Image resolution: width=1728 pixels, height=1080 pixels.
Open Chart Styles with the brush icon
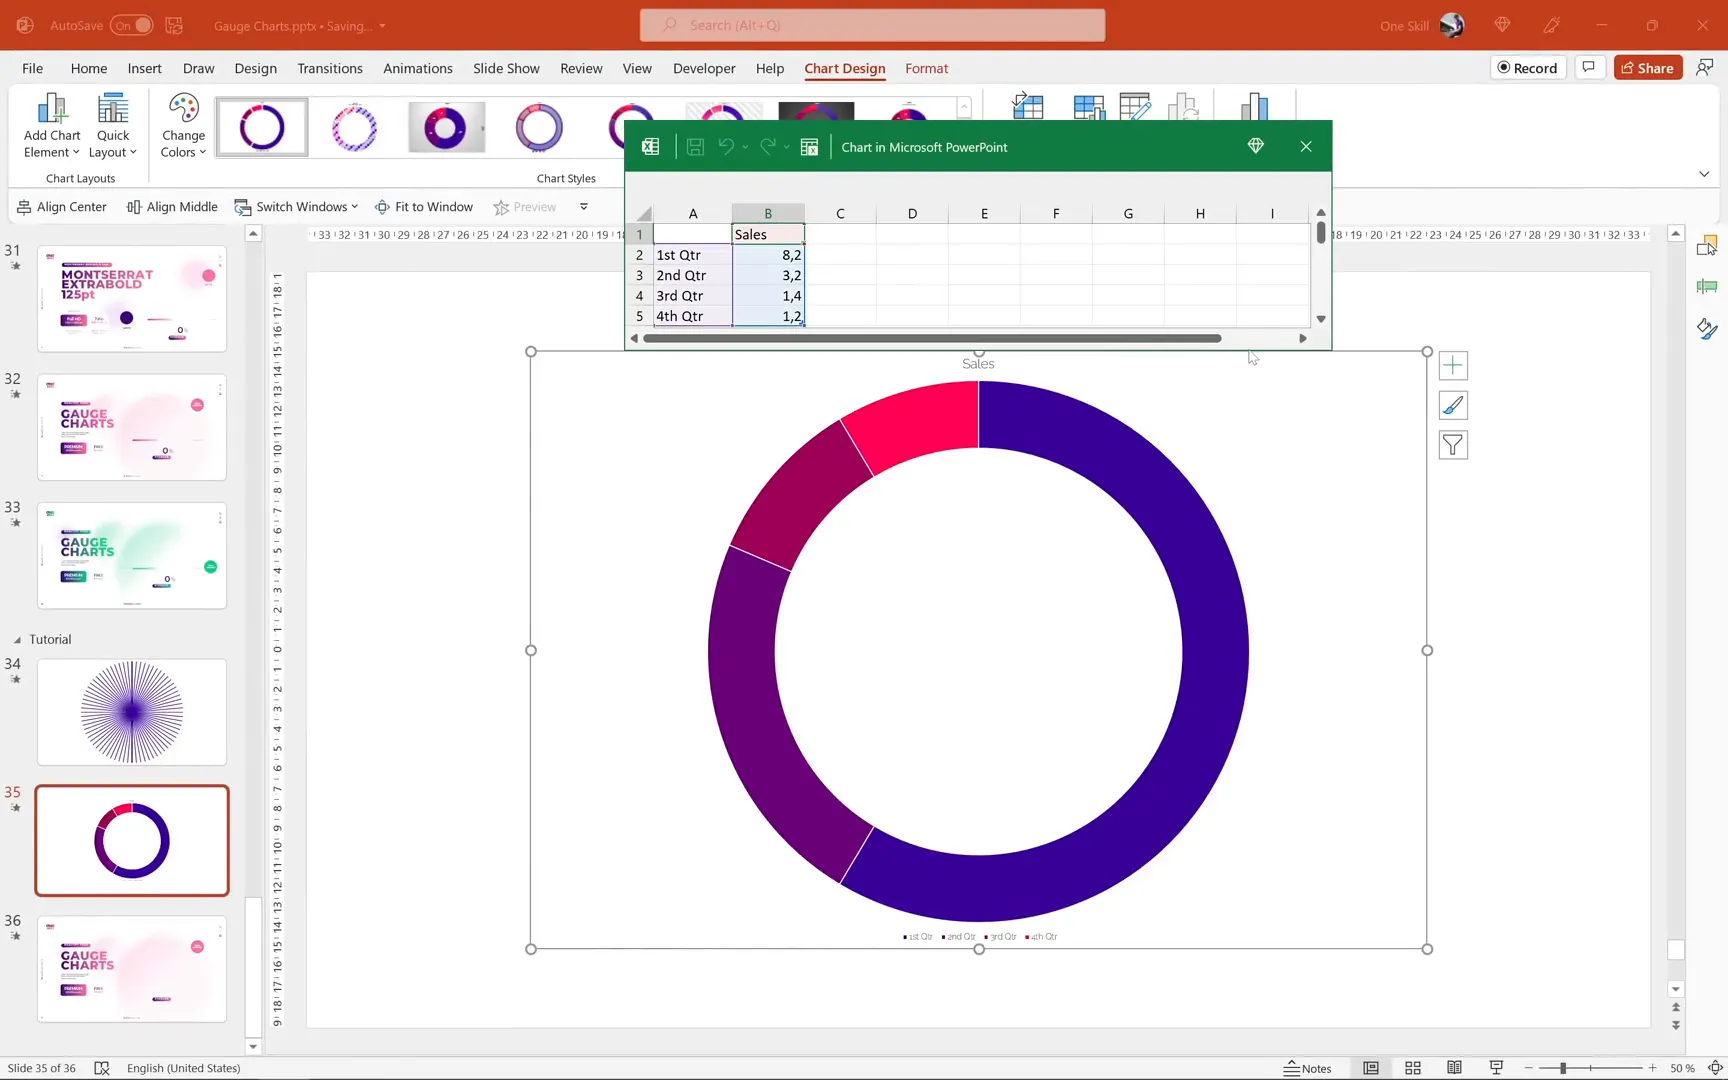pos(1453,405)
